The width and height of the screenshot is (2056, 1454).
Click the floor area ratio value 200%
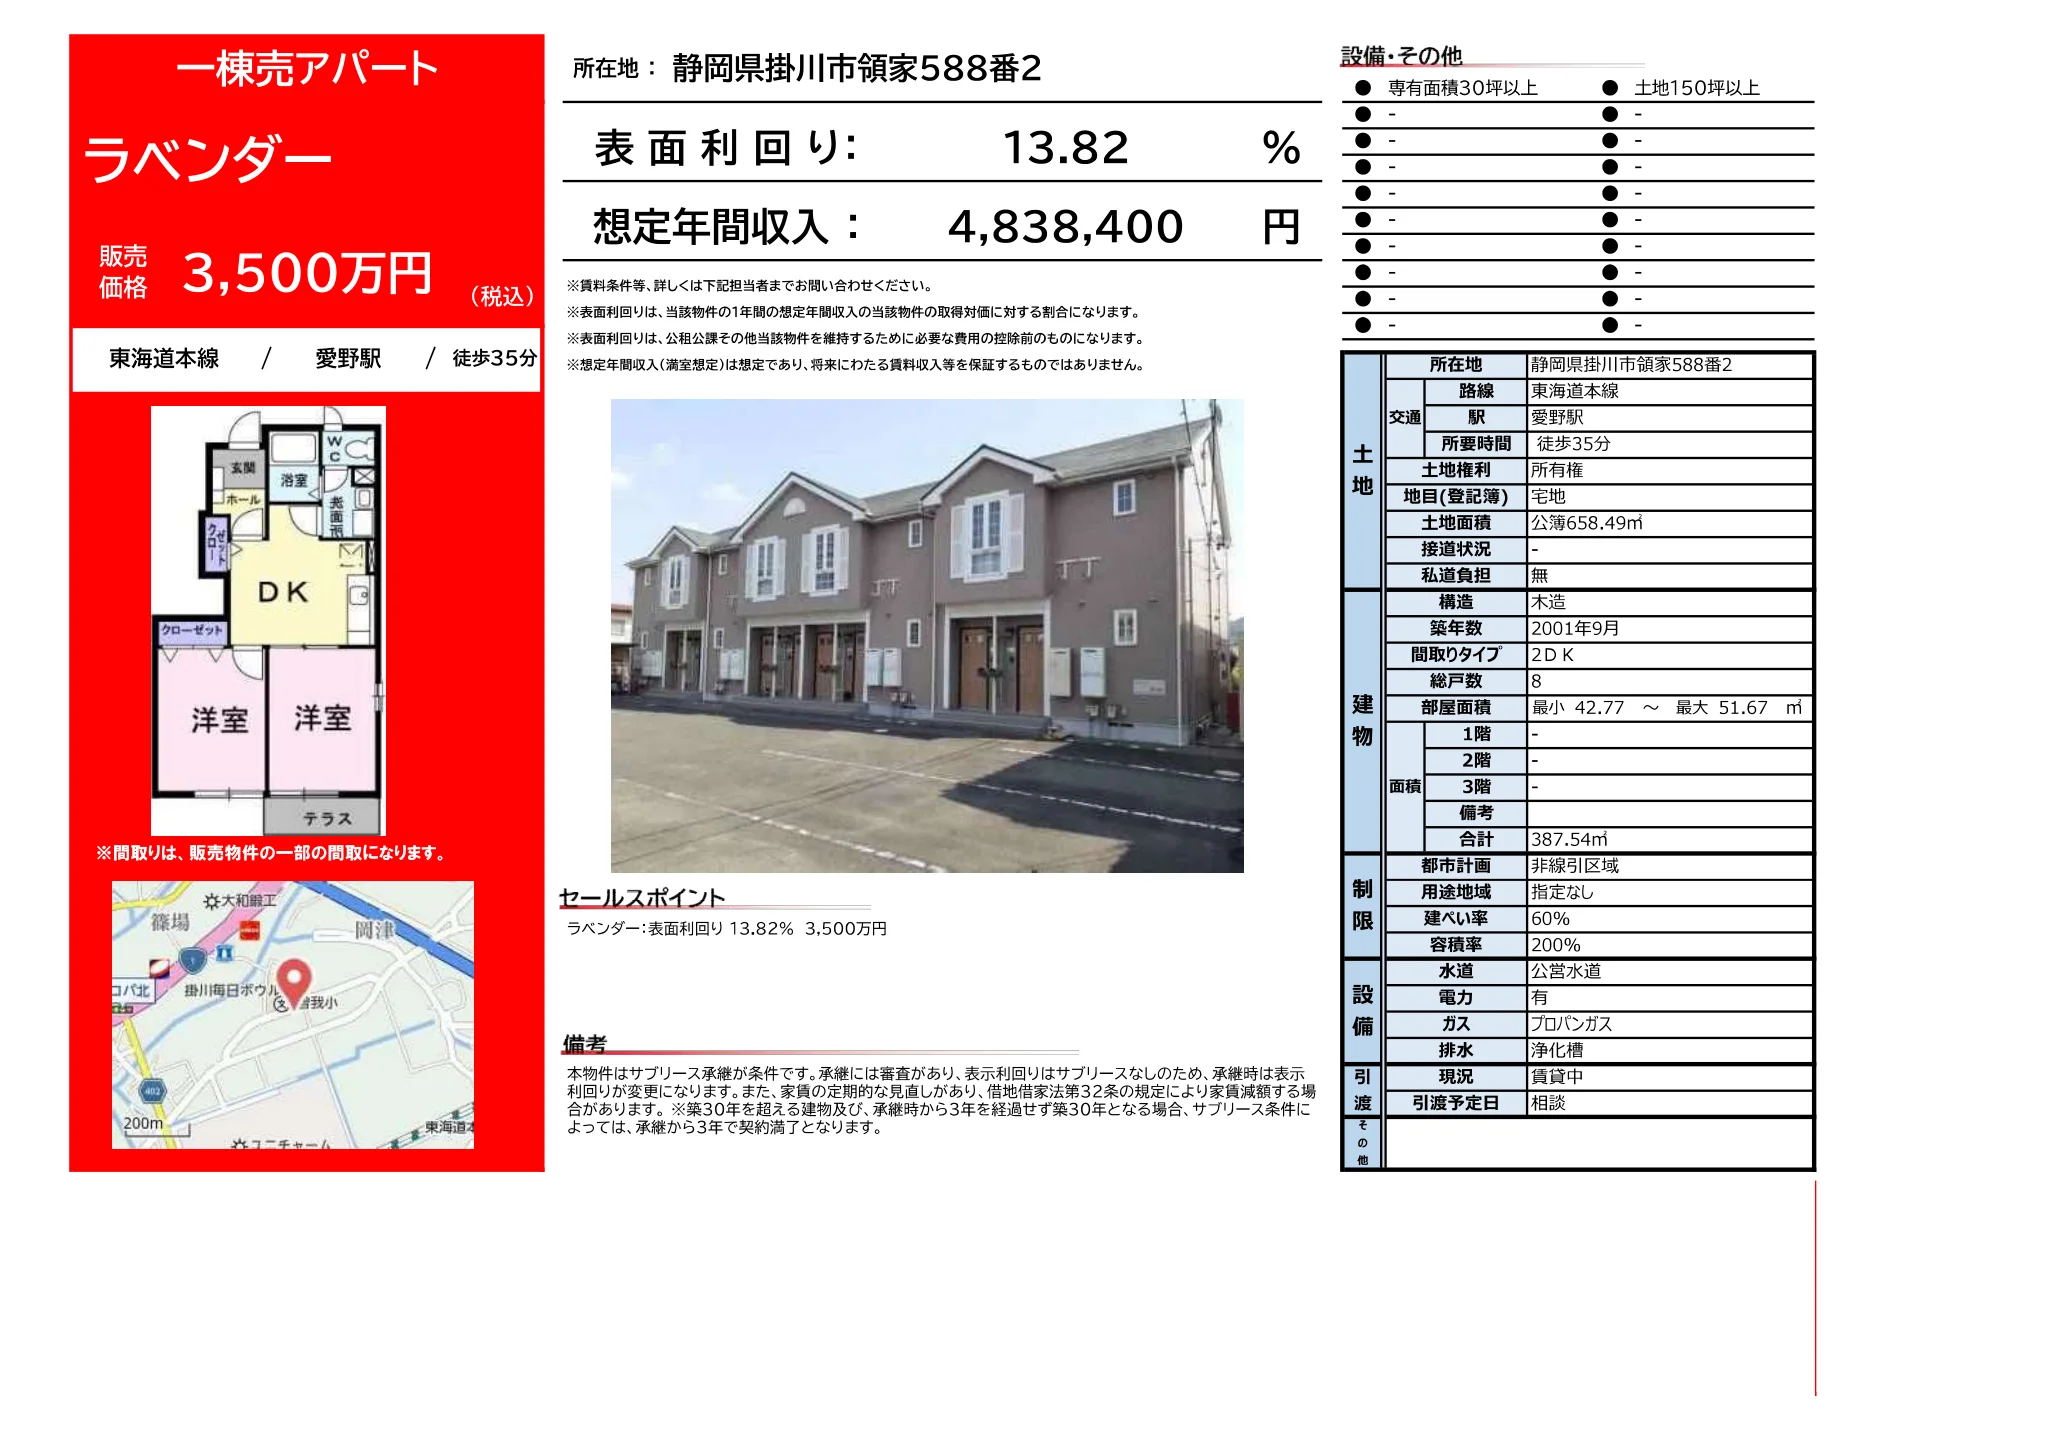click(1556, 945)
